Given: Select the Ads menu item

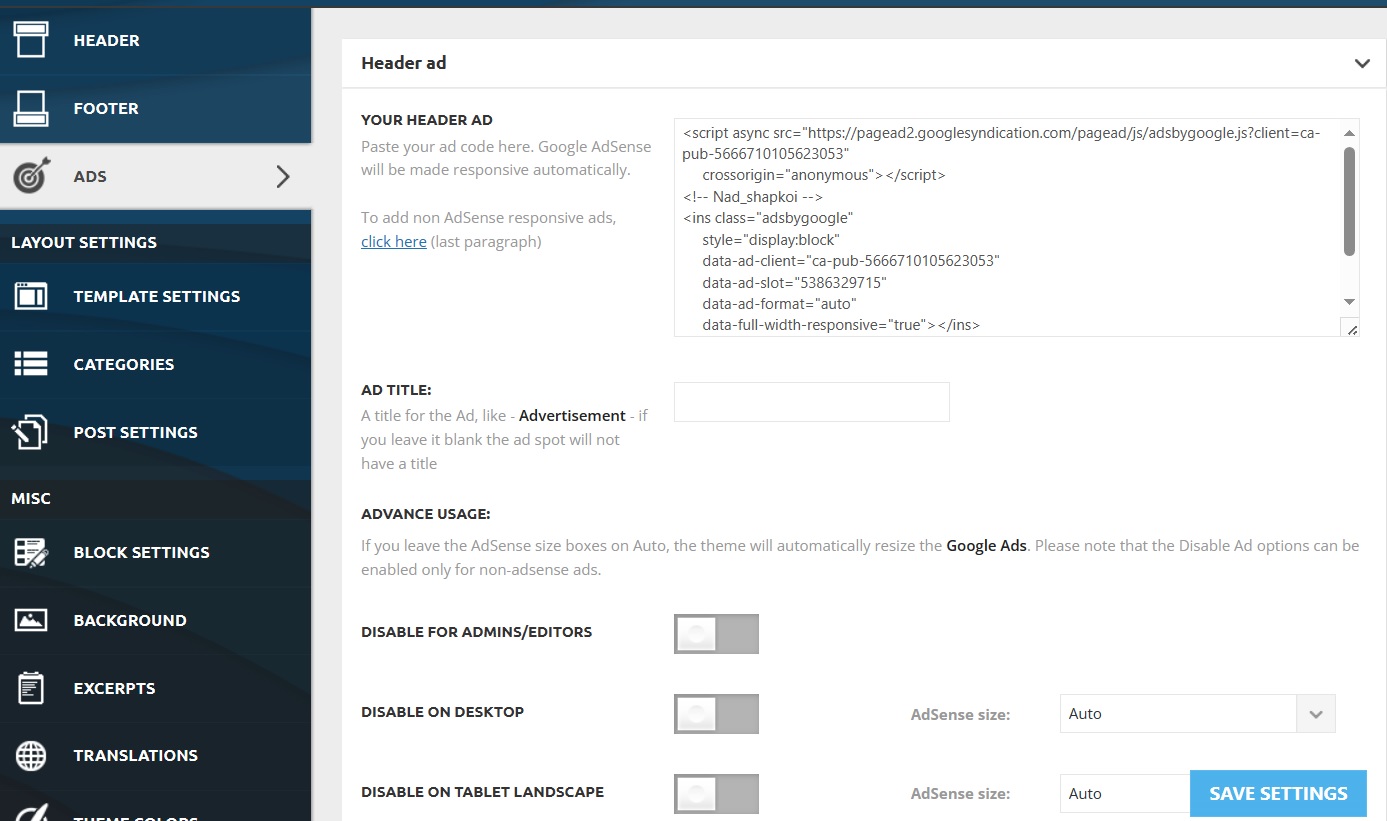Looking at the screenshot, I should [x=156, y=176].
